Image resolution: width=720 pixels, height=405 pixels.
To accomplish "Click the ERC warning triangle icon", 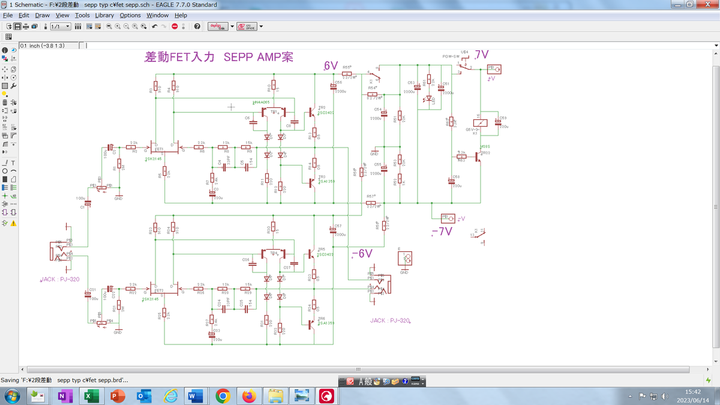I will click(x=14, y=223).
